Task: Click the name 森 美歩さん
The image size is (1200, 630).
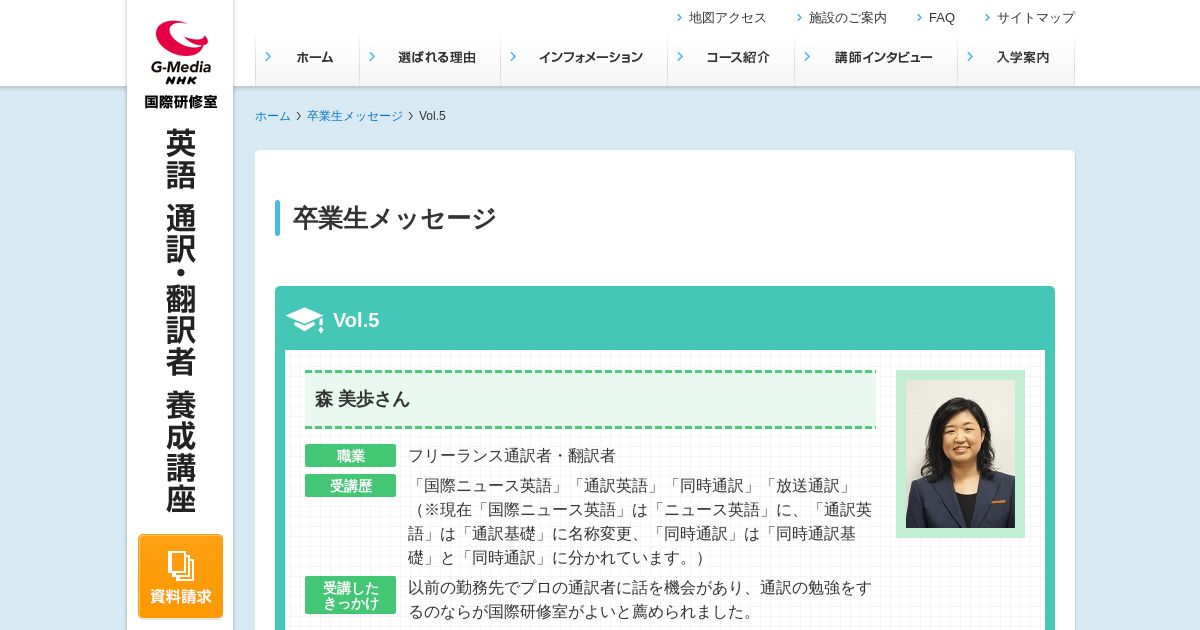Action: [x=362, y=399]
